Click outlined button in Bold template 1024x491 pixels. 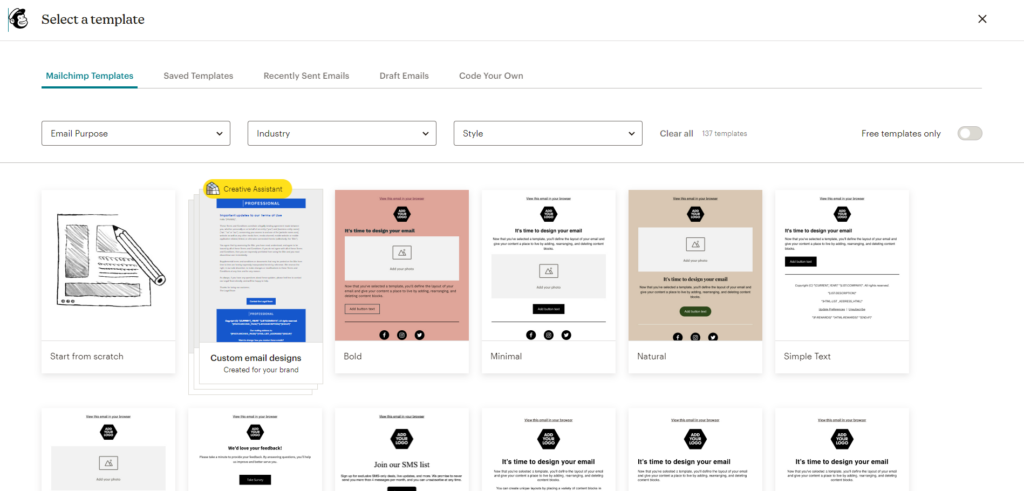361,309
